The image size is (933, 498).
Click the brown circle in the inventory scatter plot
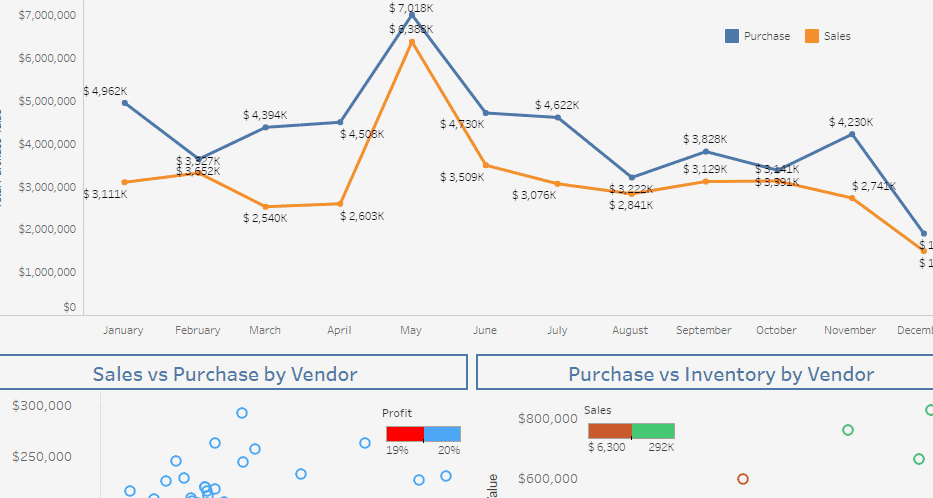(743, 479)
